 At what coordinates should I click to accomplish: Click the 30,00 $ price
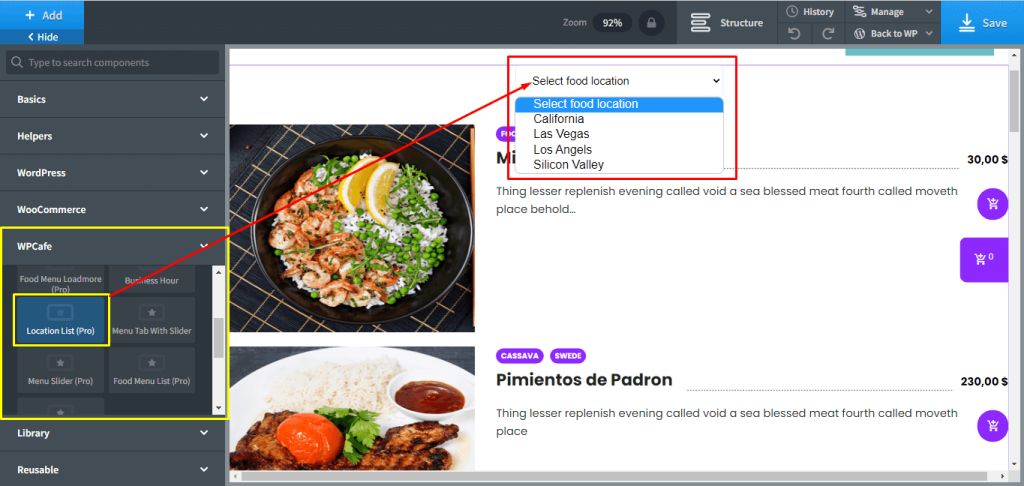point(987,159)
